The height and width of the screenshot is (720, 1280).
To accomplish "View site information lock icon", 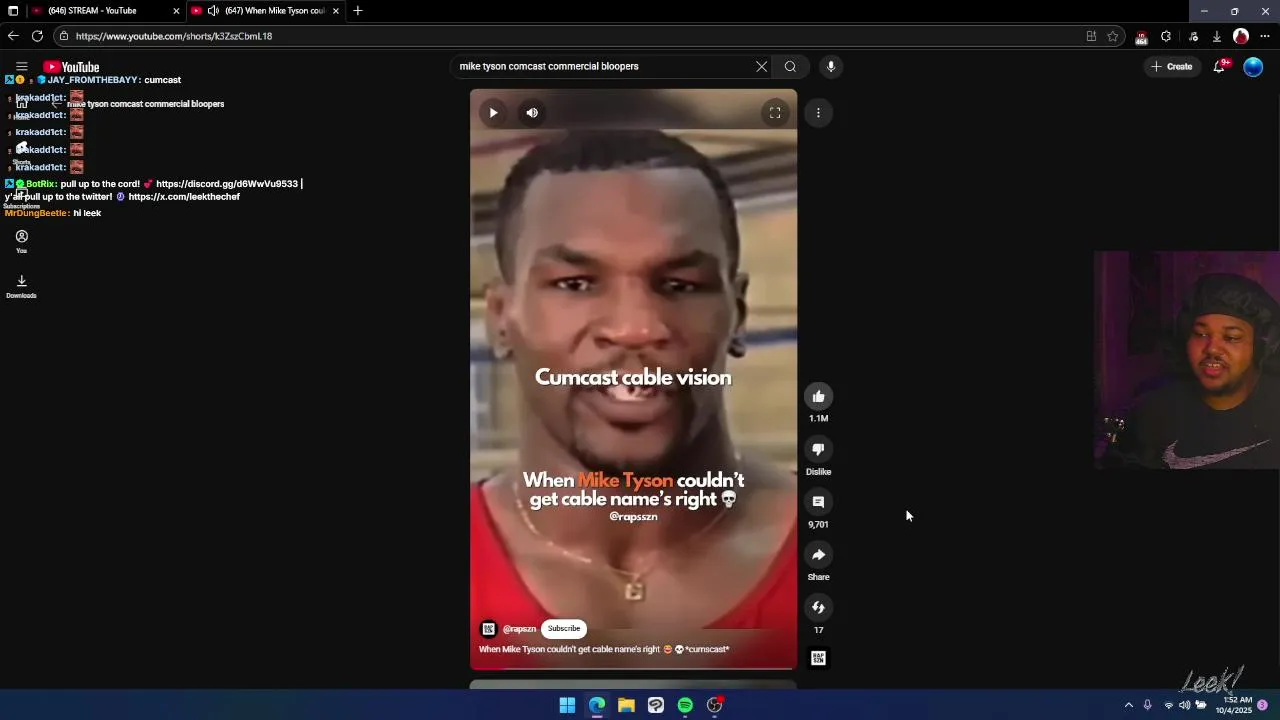I will pyautogui.click(x=64, y=36).
